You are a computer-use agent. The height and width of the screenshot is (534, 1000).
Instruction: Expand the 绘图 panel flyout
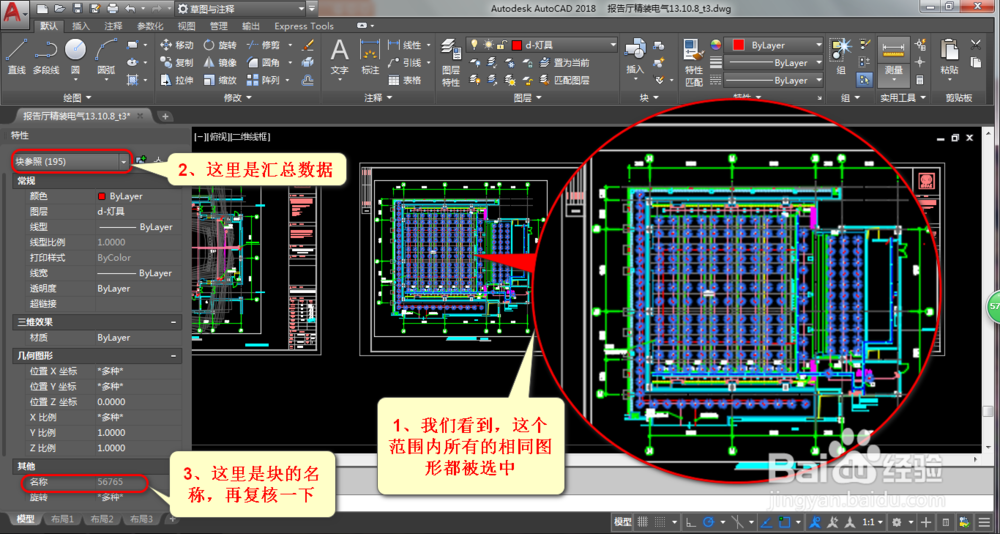[x=78, y=98]
